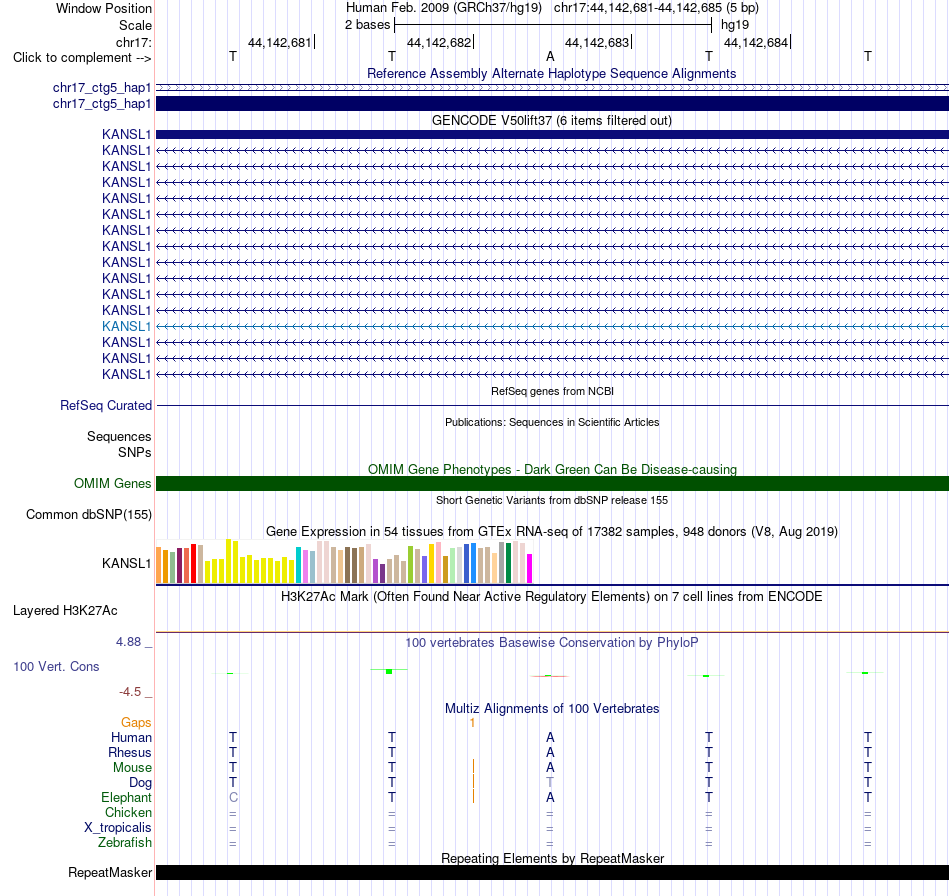The image size is (950, 896).
Task: Click the 'Window Position' label
Action: (104, 8)
